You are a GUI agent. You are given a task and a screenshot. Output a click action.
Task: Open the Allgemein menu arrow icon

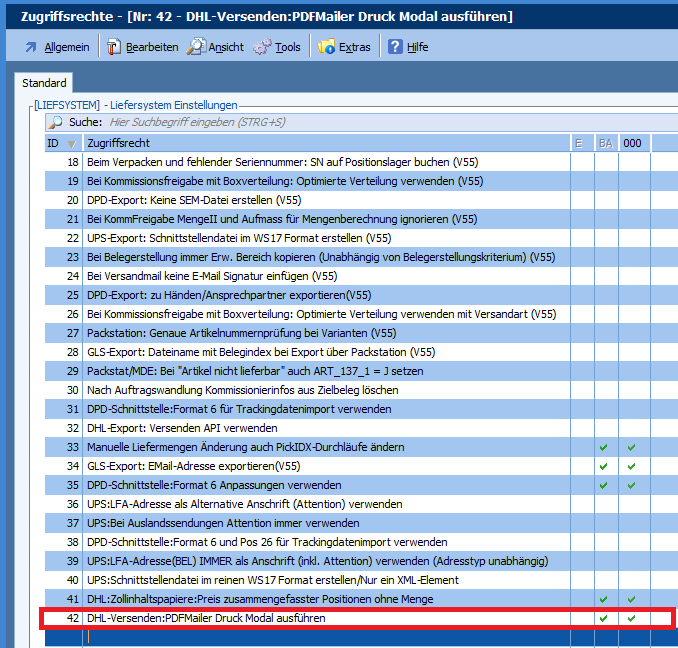pos(31,47)
